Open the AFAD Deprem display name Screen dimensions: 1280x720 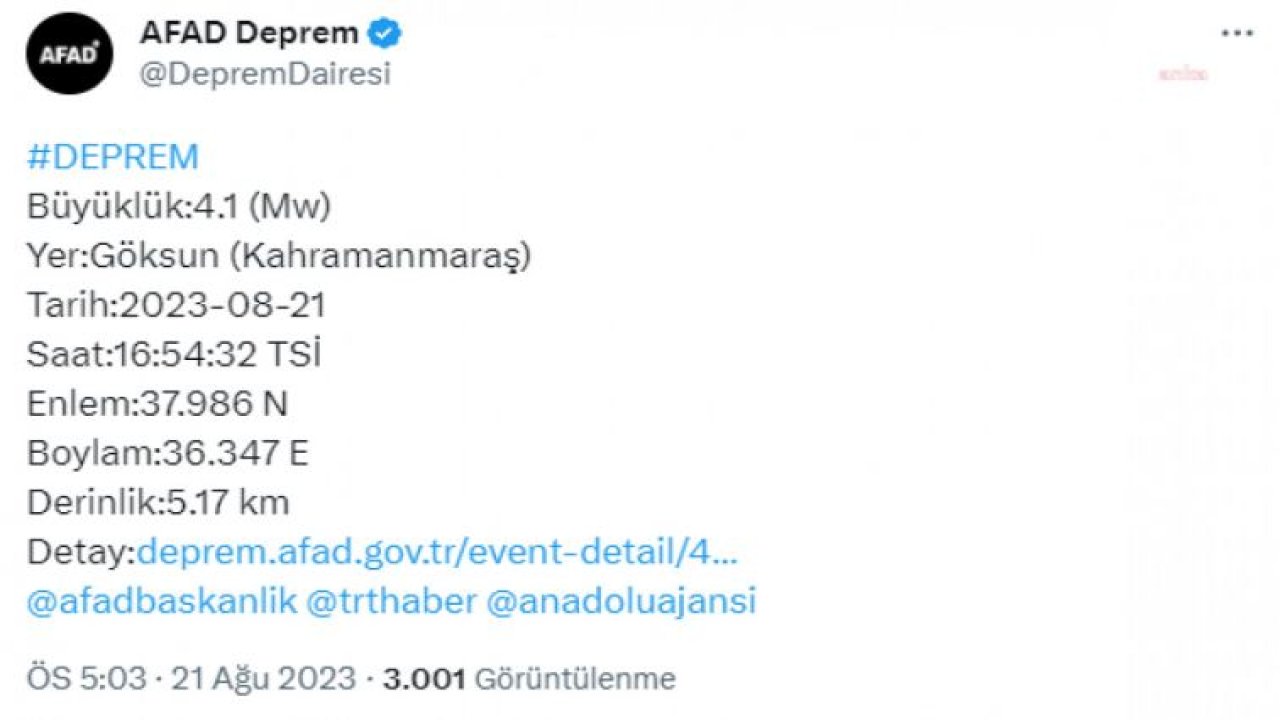(x=249, y=33)
